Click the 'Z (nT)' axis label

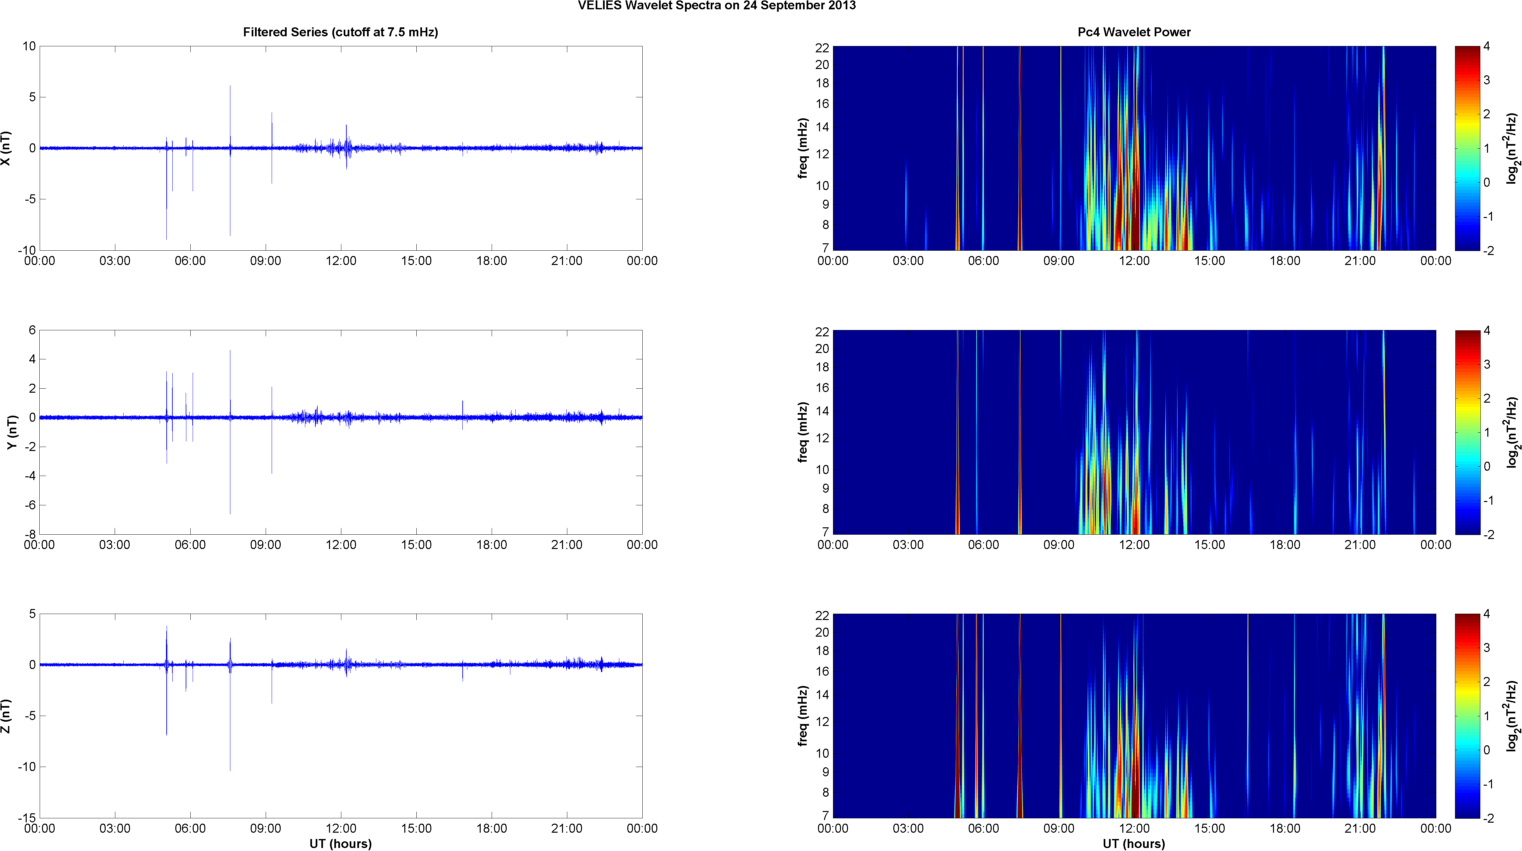[x=6, y=716]
